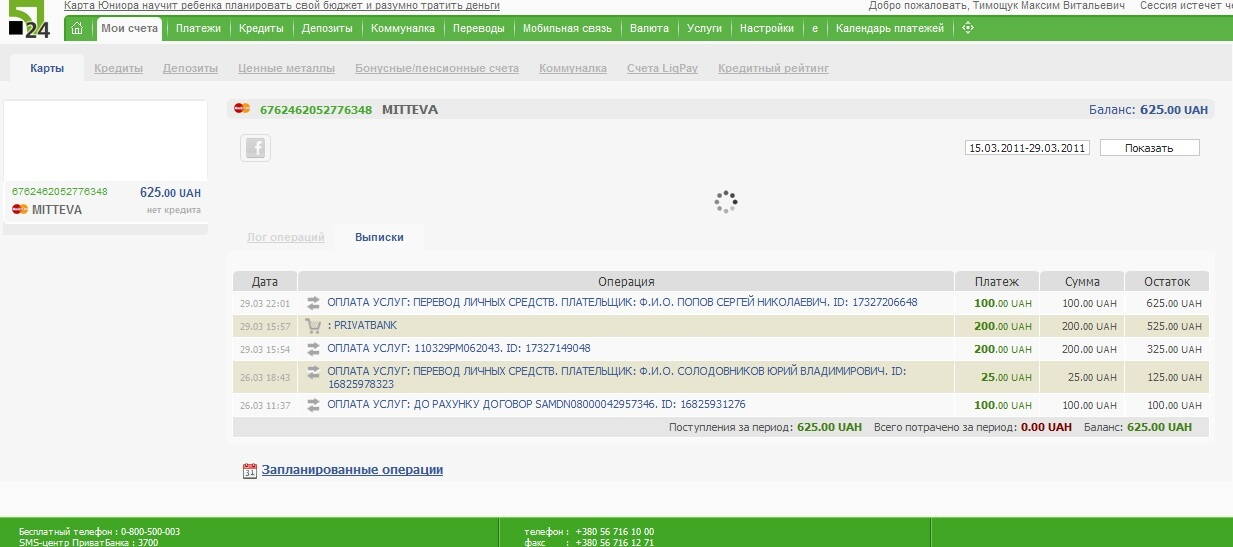The height and width of the screenshot is (547, 1233).
Task: Open the Кредитный рейтинг tab
Action: 773,69
